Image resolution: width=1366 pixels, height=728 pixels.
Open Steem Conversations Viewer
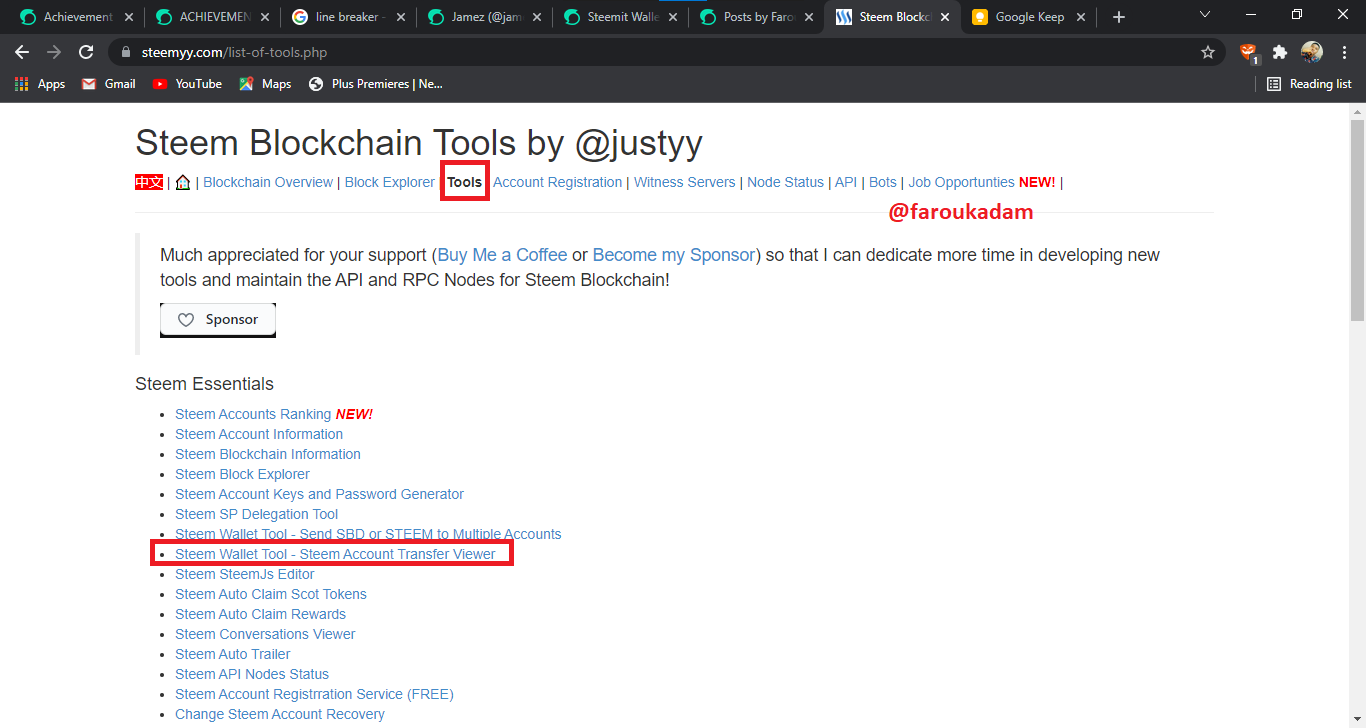(x=265, y=634)
